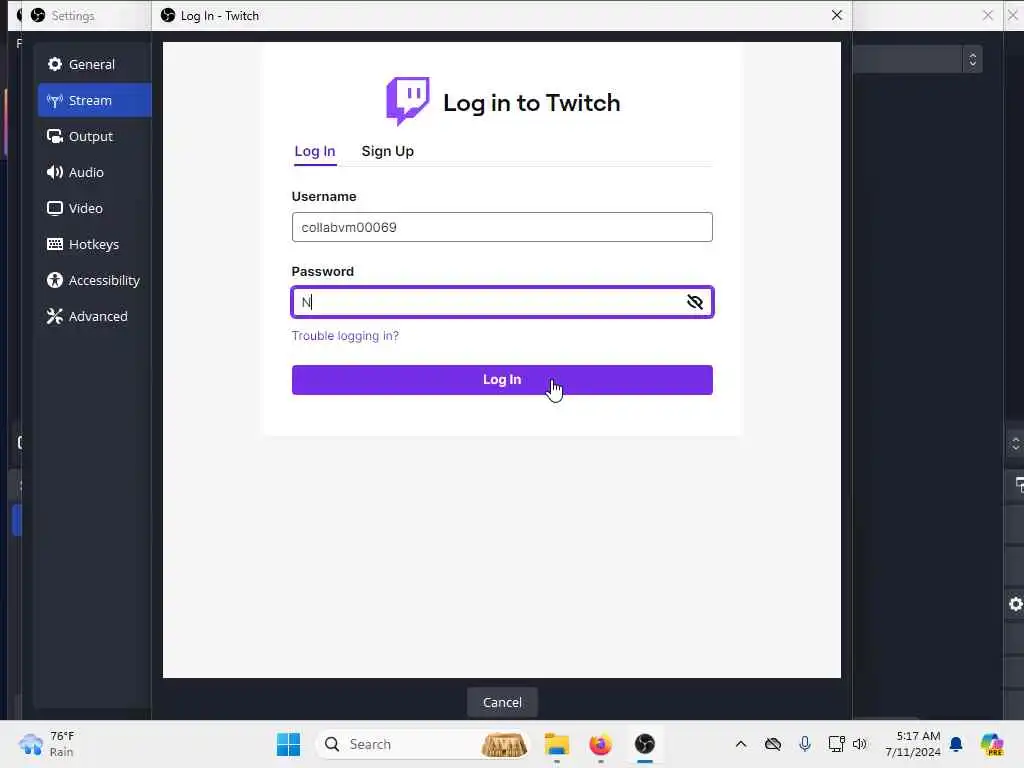
Task: Open Copilot preview taskbar icon
Action: [992, 744]
